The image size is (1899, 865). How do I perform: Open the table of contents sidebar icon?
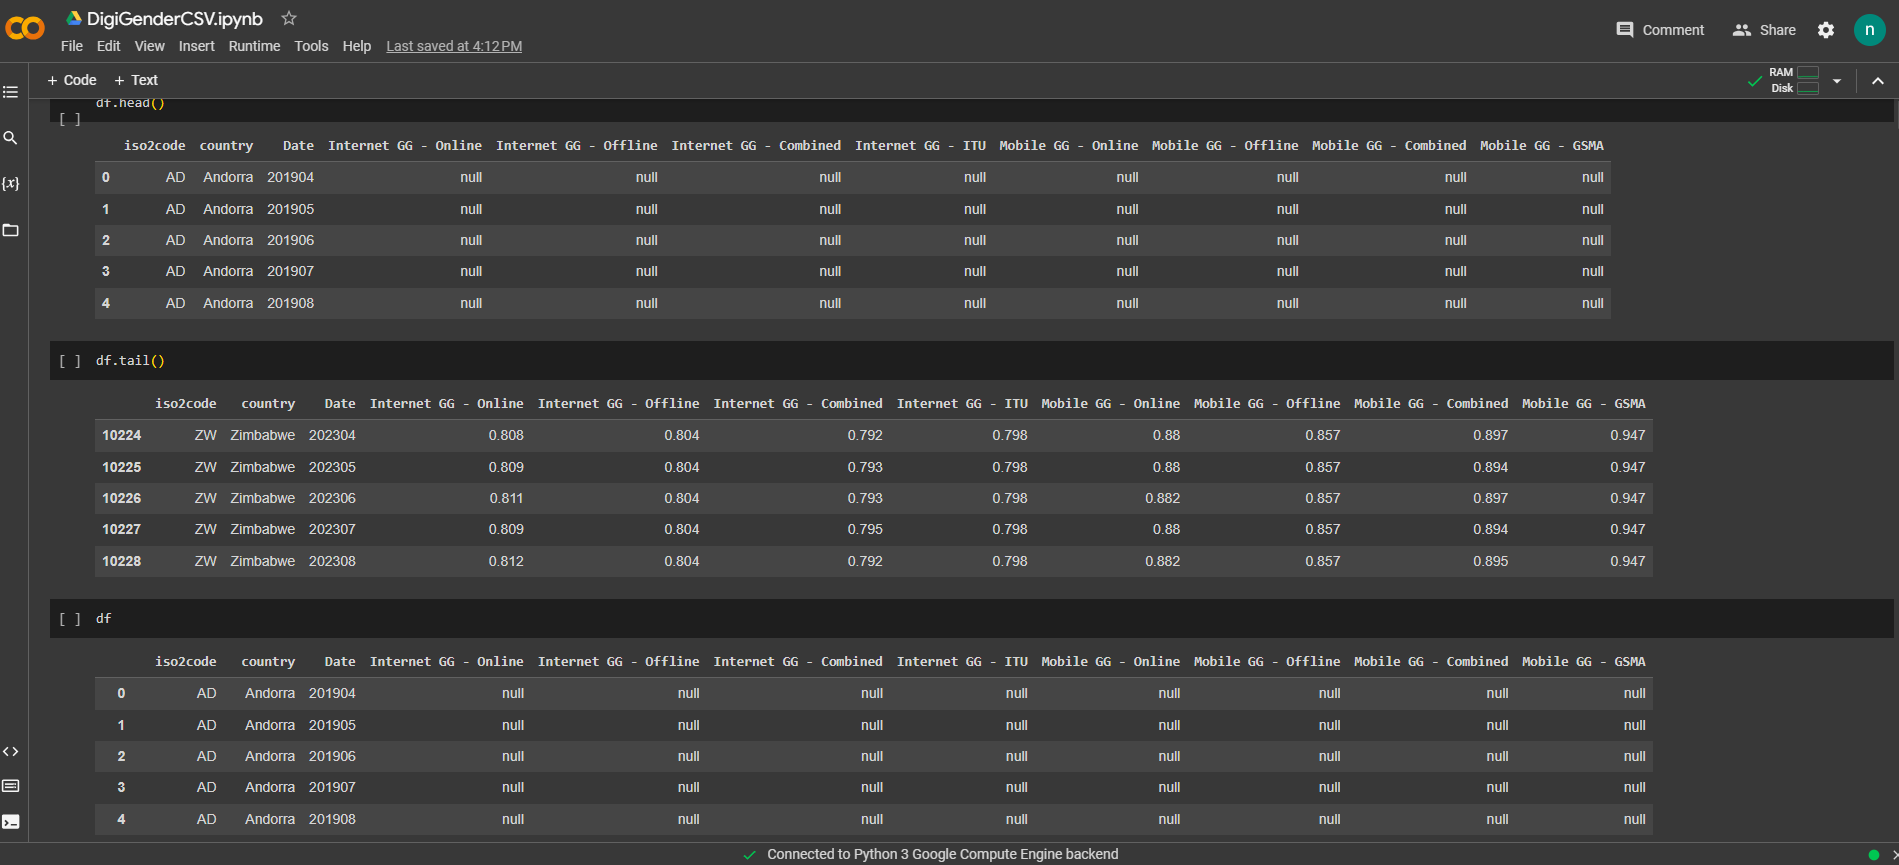(11, 92)
